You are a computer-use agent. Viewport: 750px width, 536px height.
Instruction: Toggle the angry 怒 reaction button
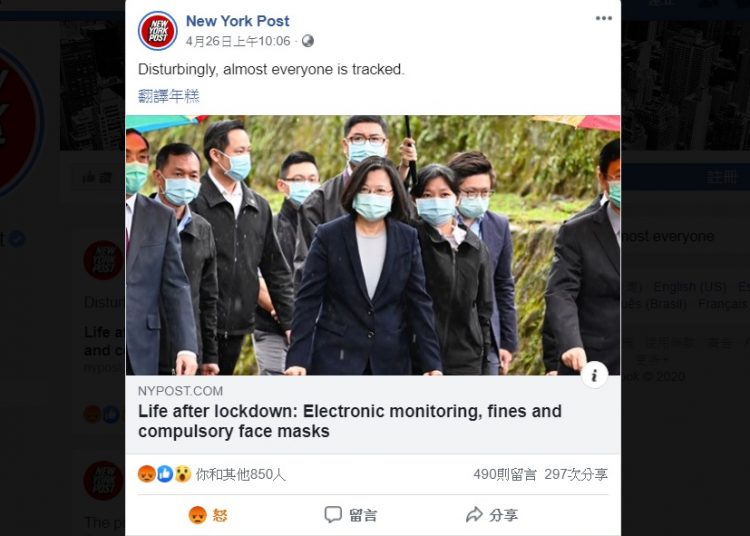pos(208,515)
